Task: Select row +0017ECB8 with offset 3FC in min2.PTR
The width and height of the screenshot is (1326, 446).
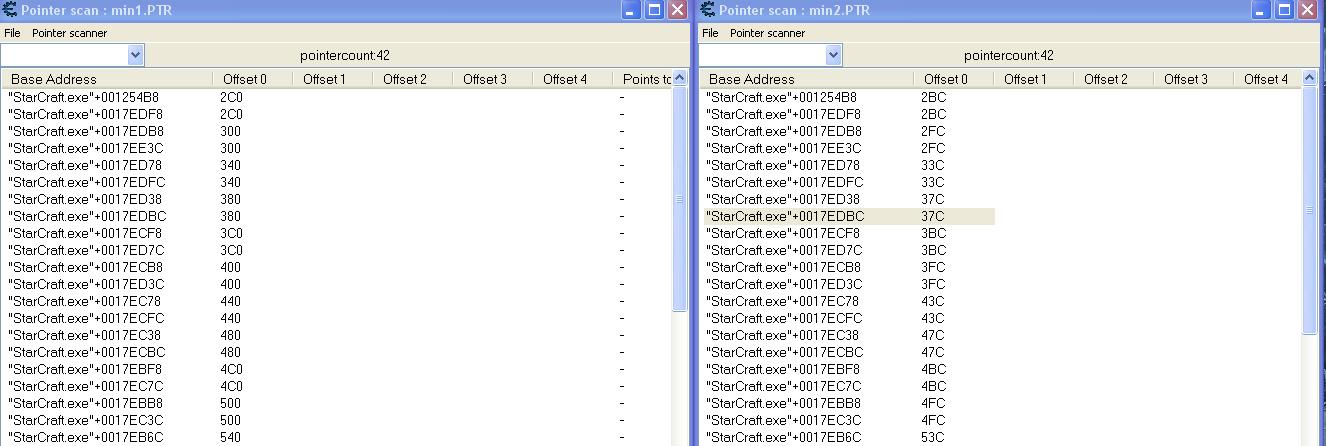Action: [784, 267]
